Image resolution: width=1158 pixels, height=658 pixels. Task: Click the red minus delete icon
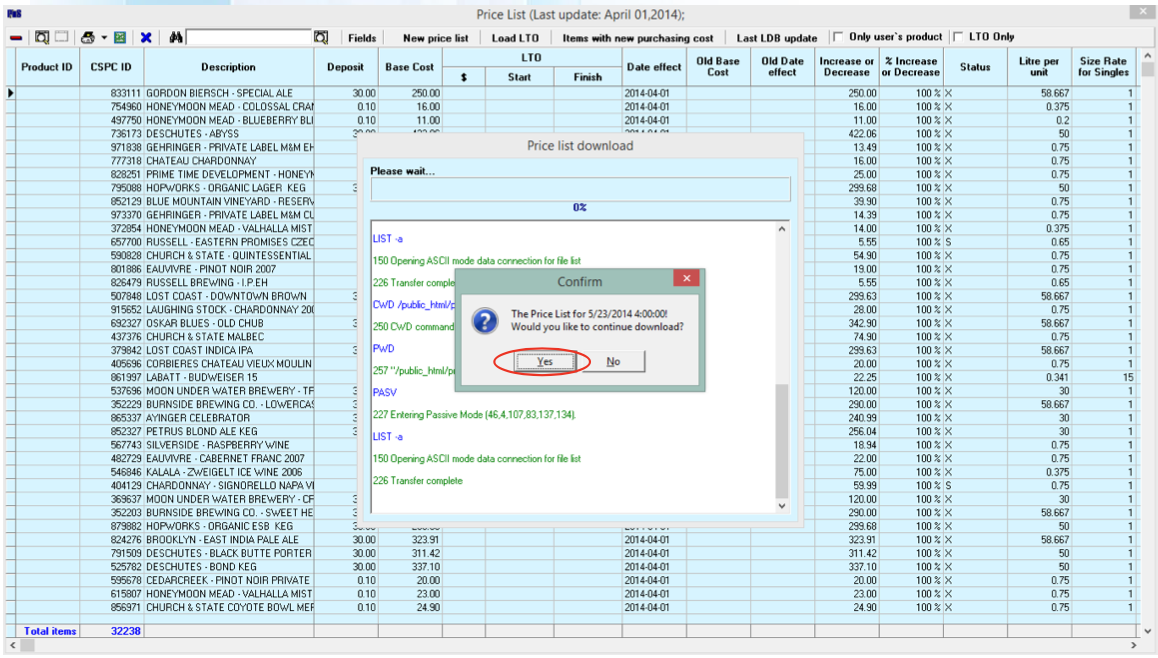click(16, 38)
